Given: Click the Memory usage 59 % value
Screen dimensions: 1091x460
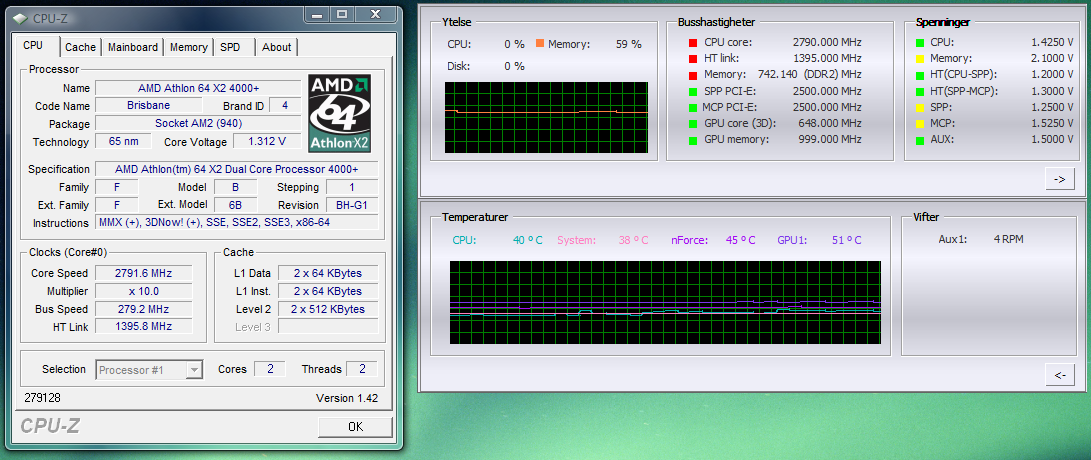Looking at the screenshot, I should [x=629, y=44].
